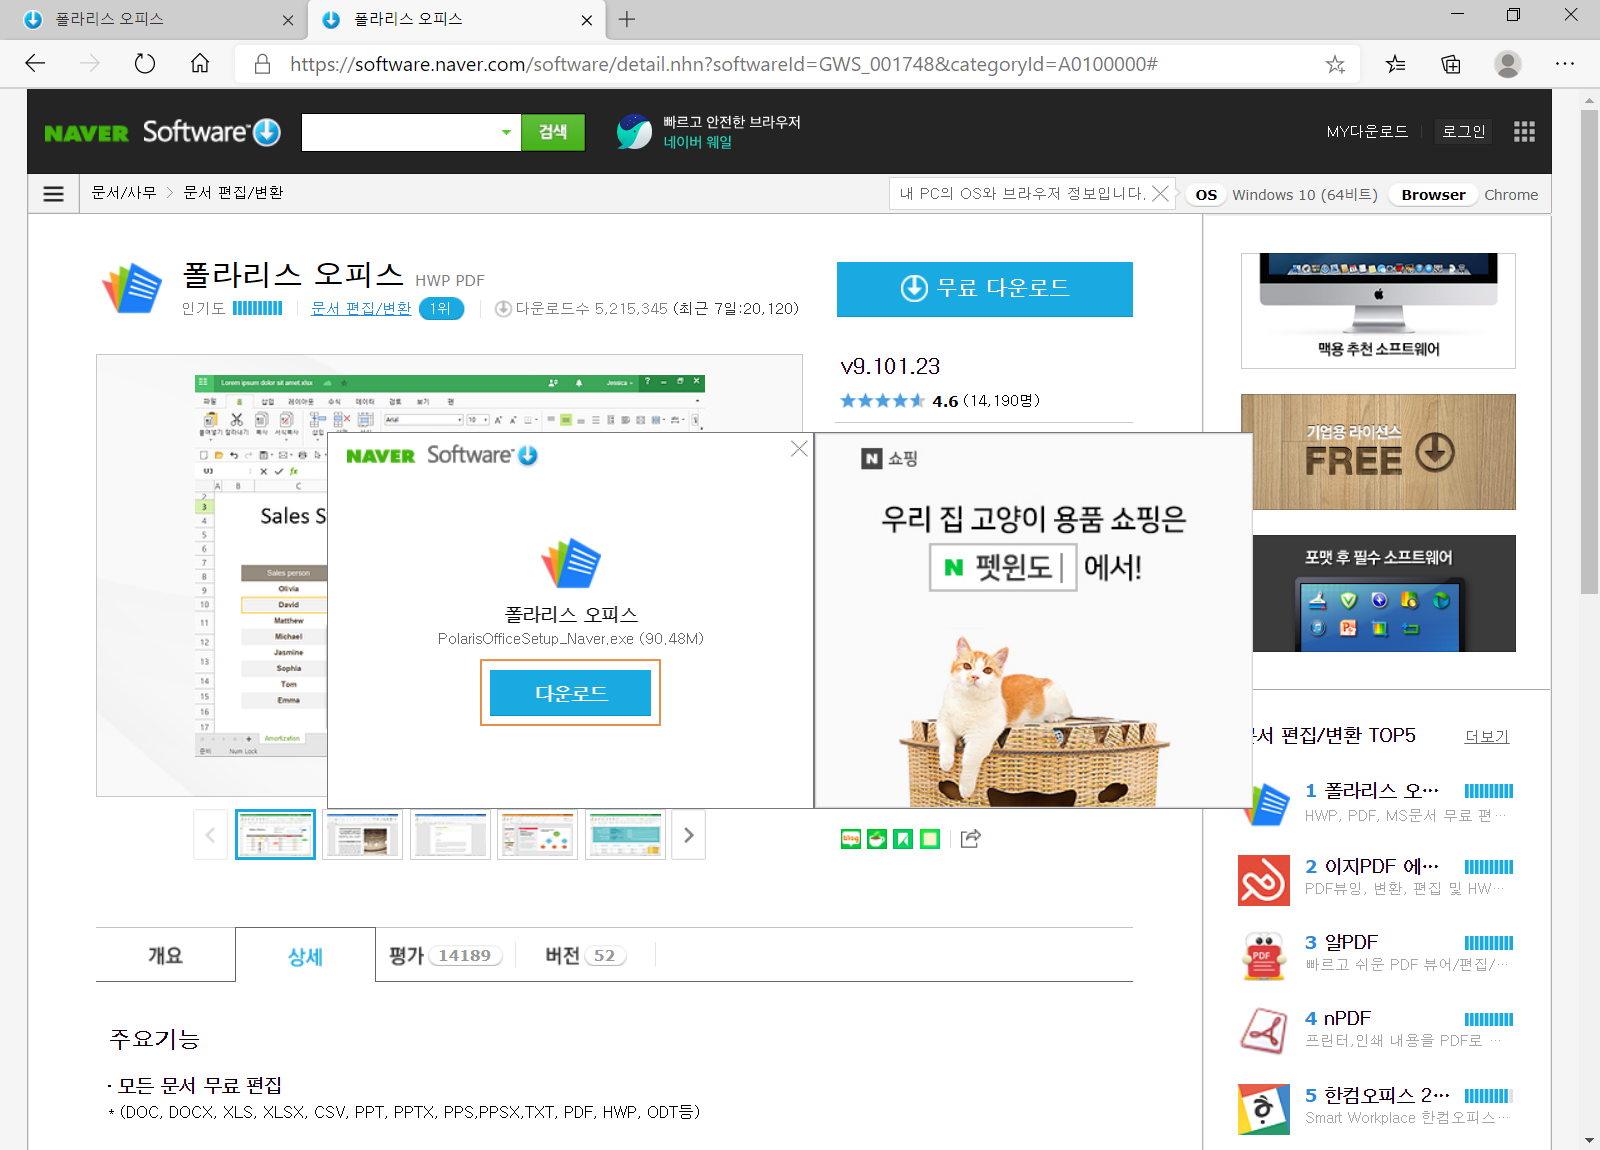Open MY다운로드 link
The height and width of the screenshot is (1150, 1600).
click(x=1367, y=131)
